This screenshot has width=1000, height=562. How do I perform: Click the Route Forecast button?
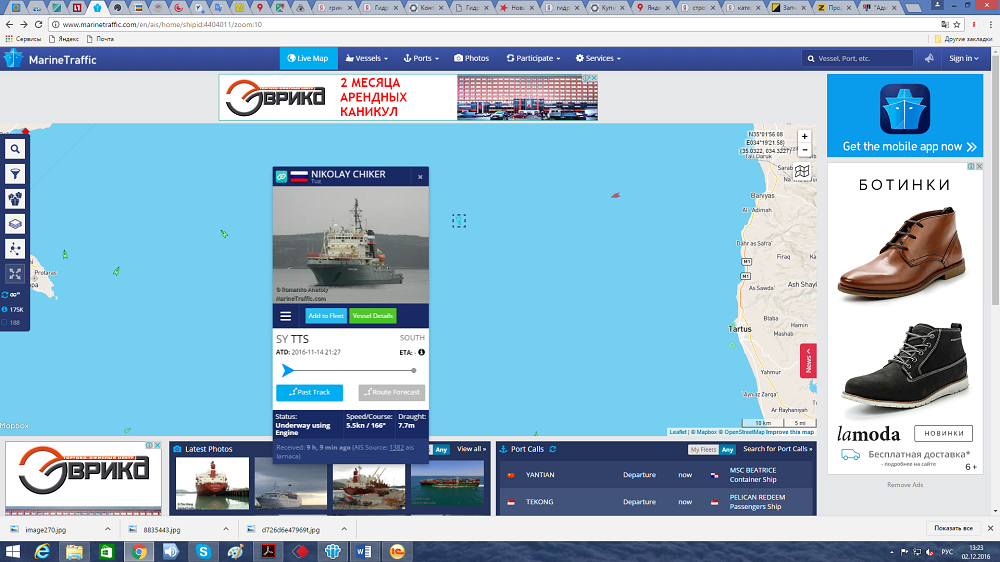coord(392,392)
